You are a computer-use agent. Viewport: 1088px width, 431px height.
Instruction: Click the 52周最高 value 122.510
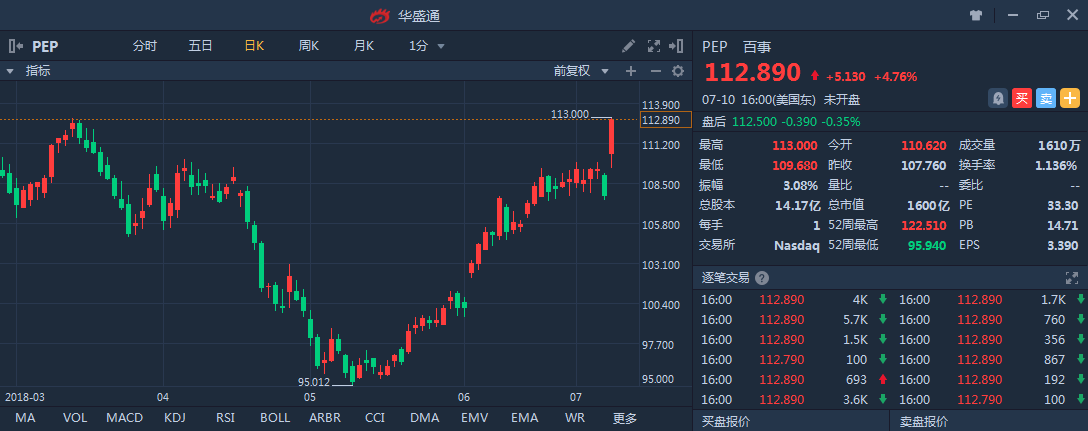924,225
